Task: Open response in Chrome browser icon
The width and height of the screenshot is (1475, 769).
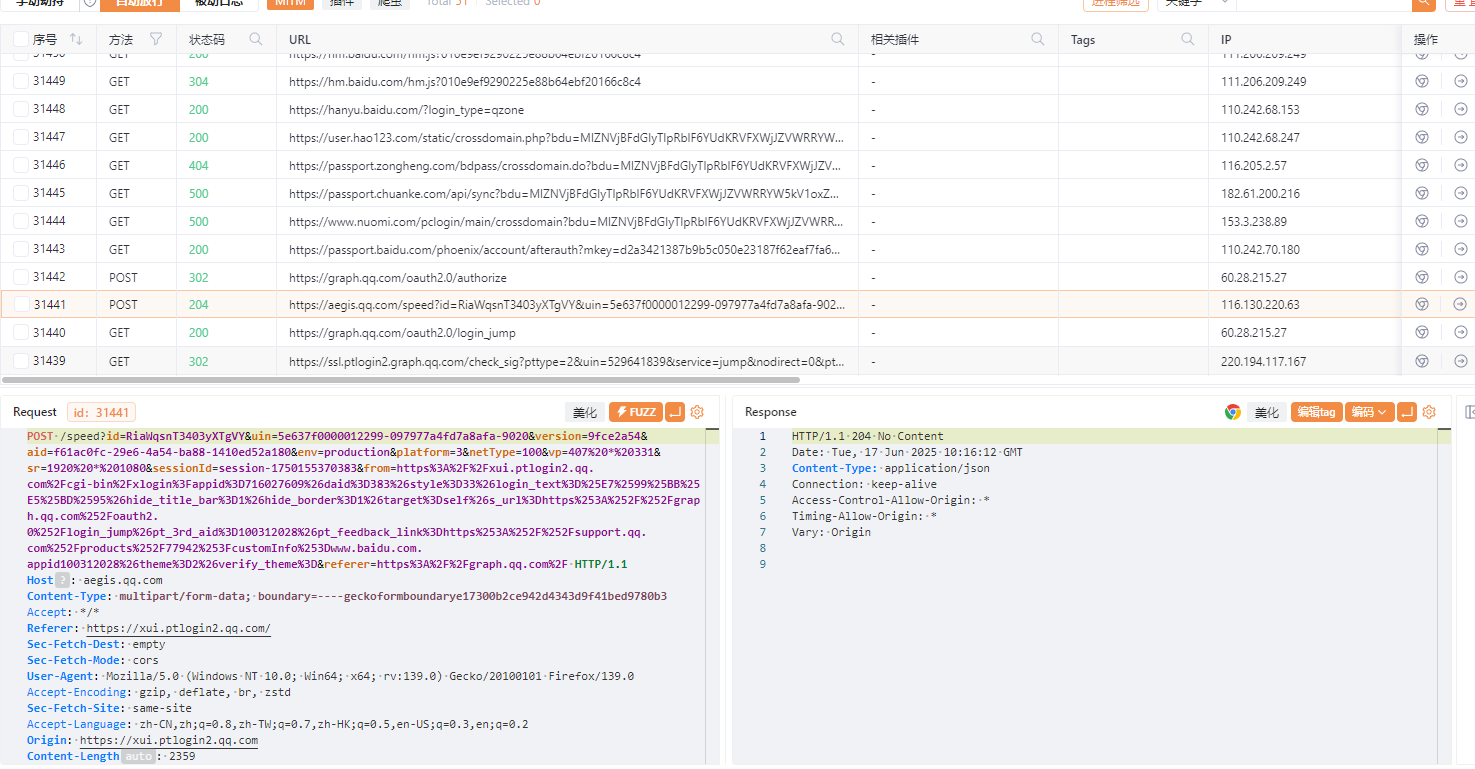Action: [1233, 412]
